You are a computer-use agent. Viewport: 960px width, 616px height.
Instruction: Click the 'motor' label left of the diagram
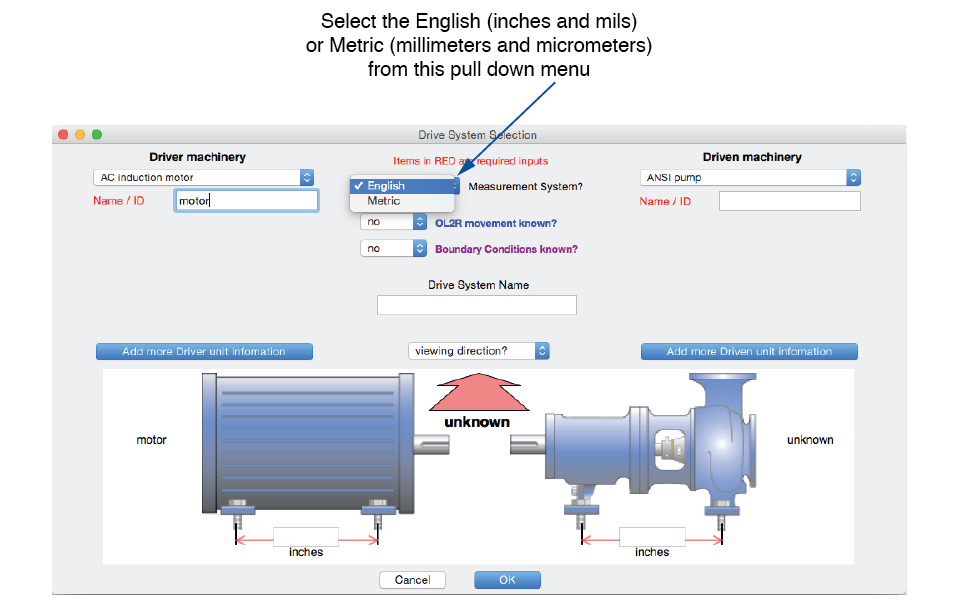(151, 440)
